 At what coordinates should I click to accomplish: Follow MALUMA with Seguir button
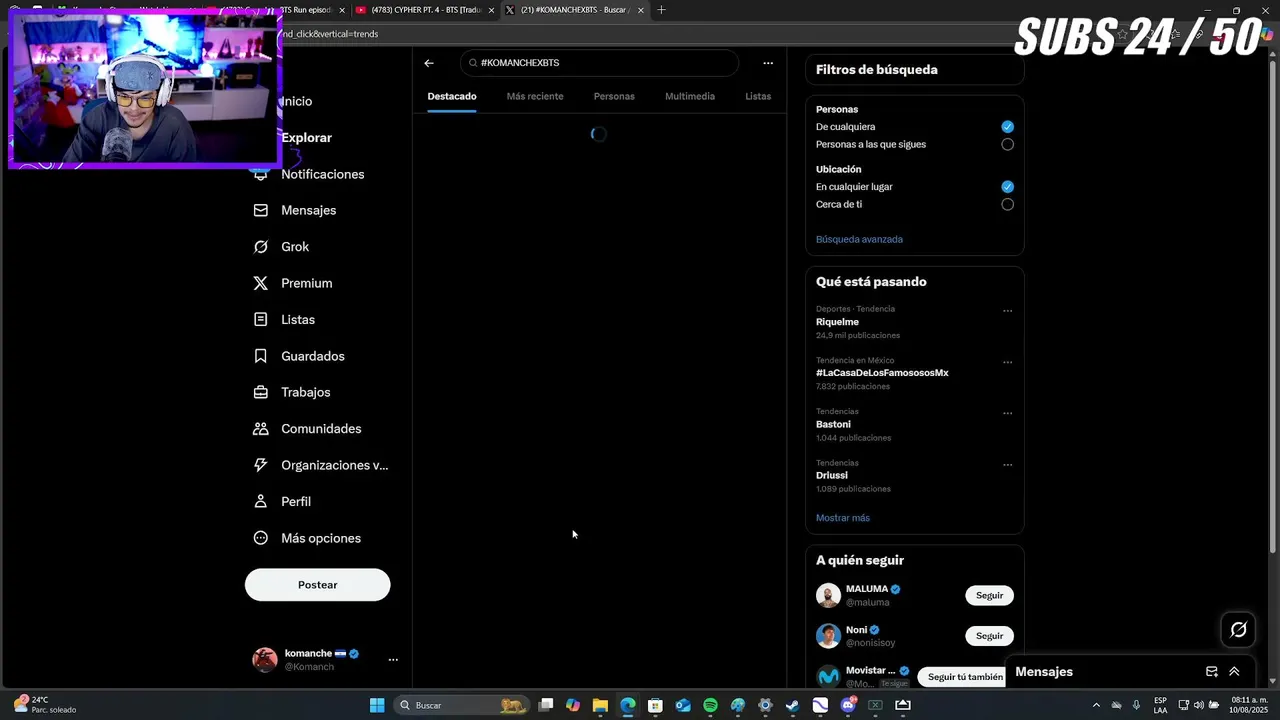pyautogui.click(x=989, y=595)
